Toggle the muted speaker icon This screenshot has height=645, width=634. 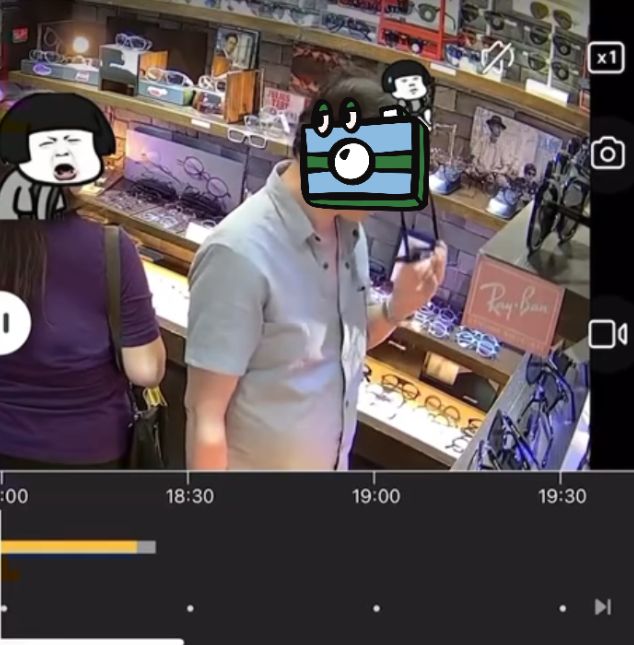pos(497,58)
